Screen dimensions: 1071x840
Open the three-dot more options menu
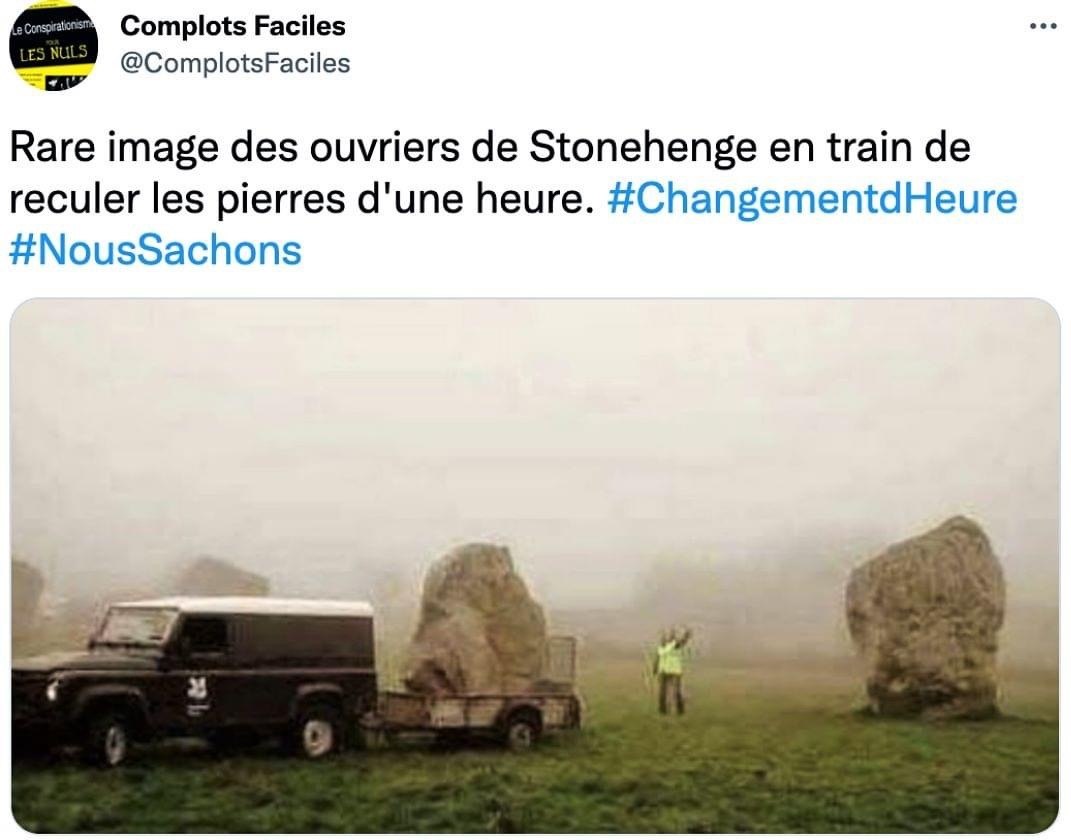tap(1042, 26)
